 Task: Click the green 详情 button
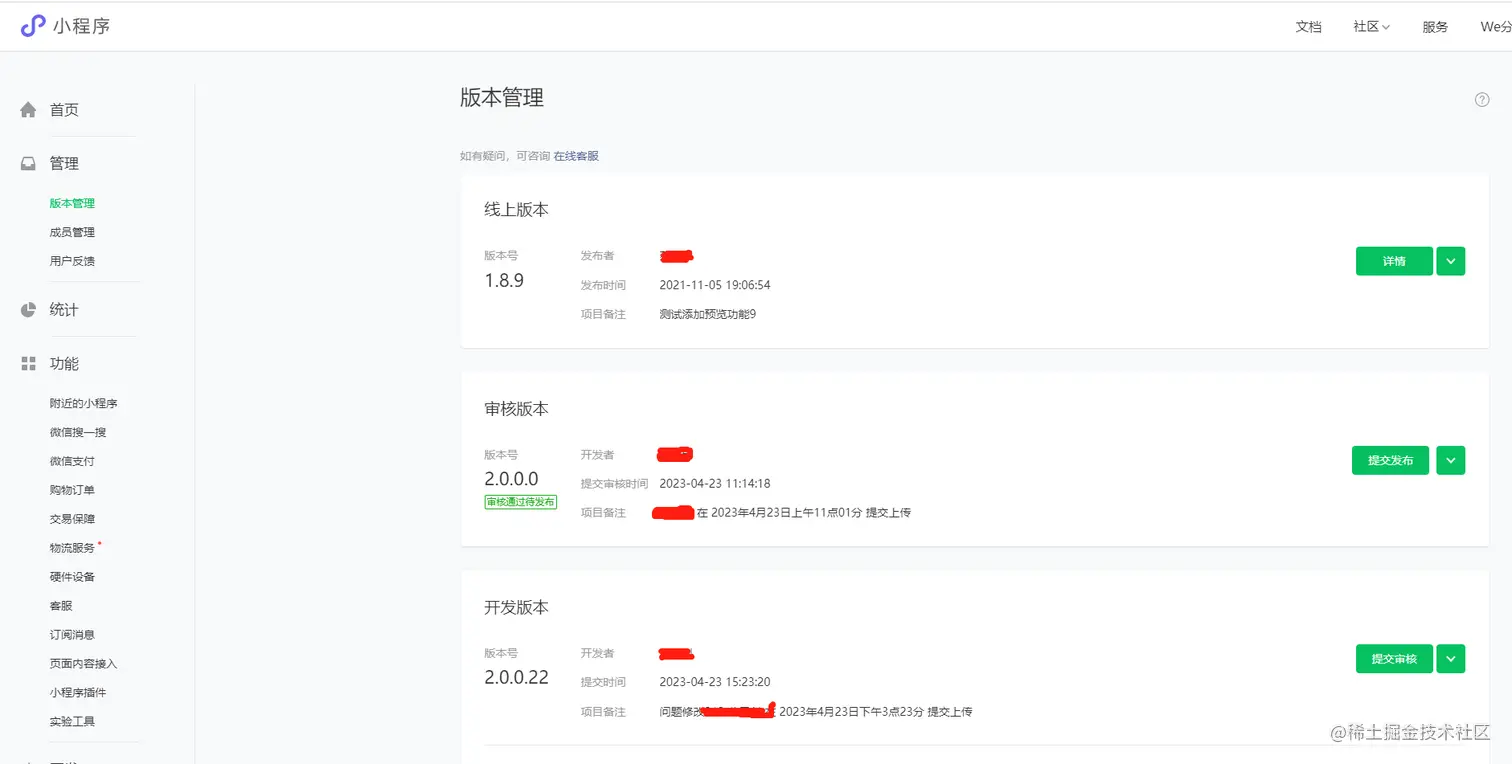tap(1394, 261)
